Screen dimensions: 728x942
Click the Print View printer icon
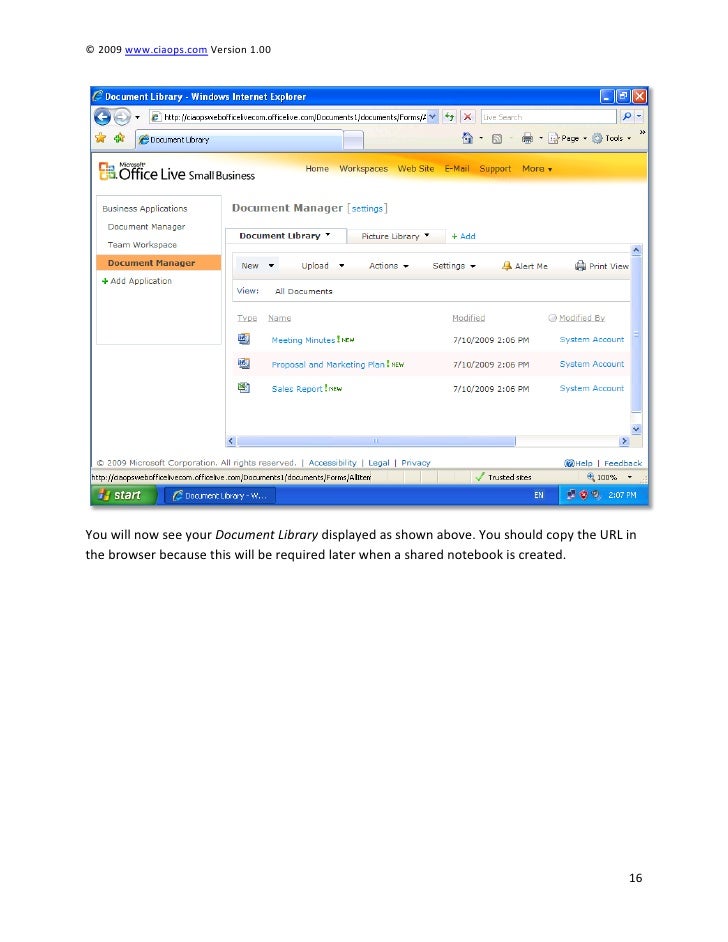tap(580, 266)
